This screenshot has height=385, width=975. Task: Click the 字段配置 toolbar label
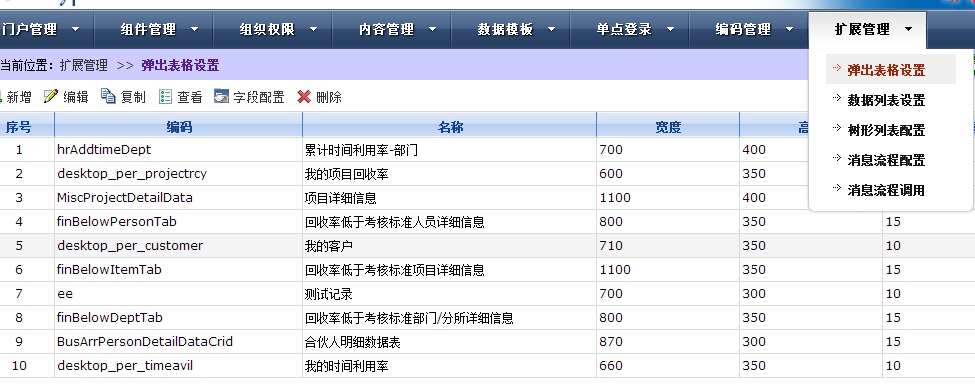[259, 97]
